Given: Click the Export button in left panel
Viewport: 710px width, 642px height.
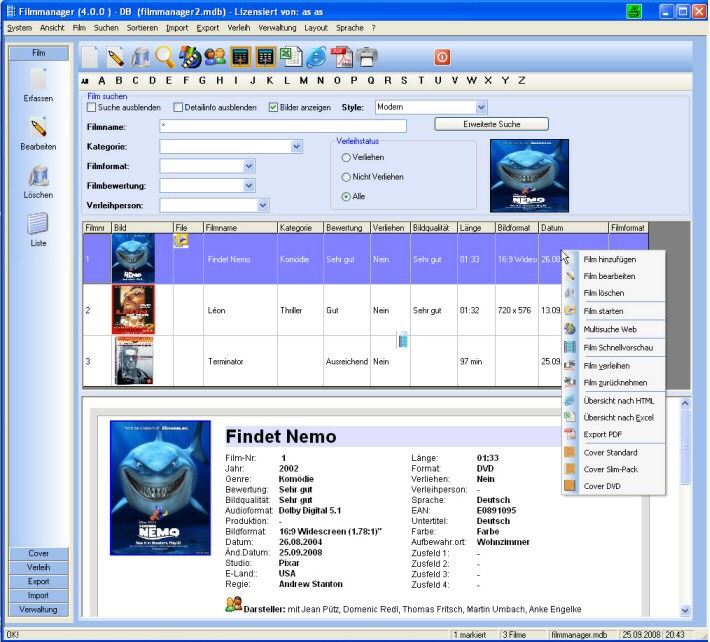Looking at the screenshot, I should (39, 581).
